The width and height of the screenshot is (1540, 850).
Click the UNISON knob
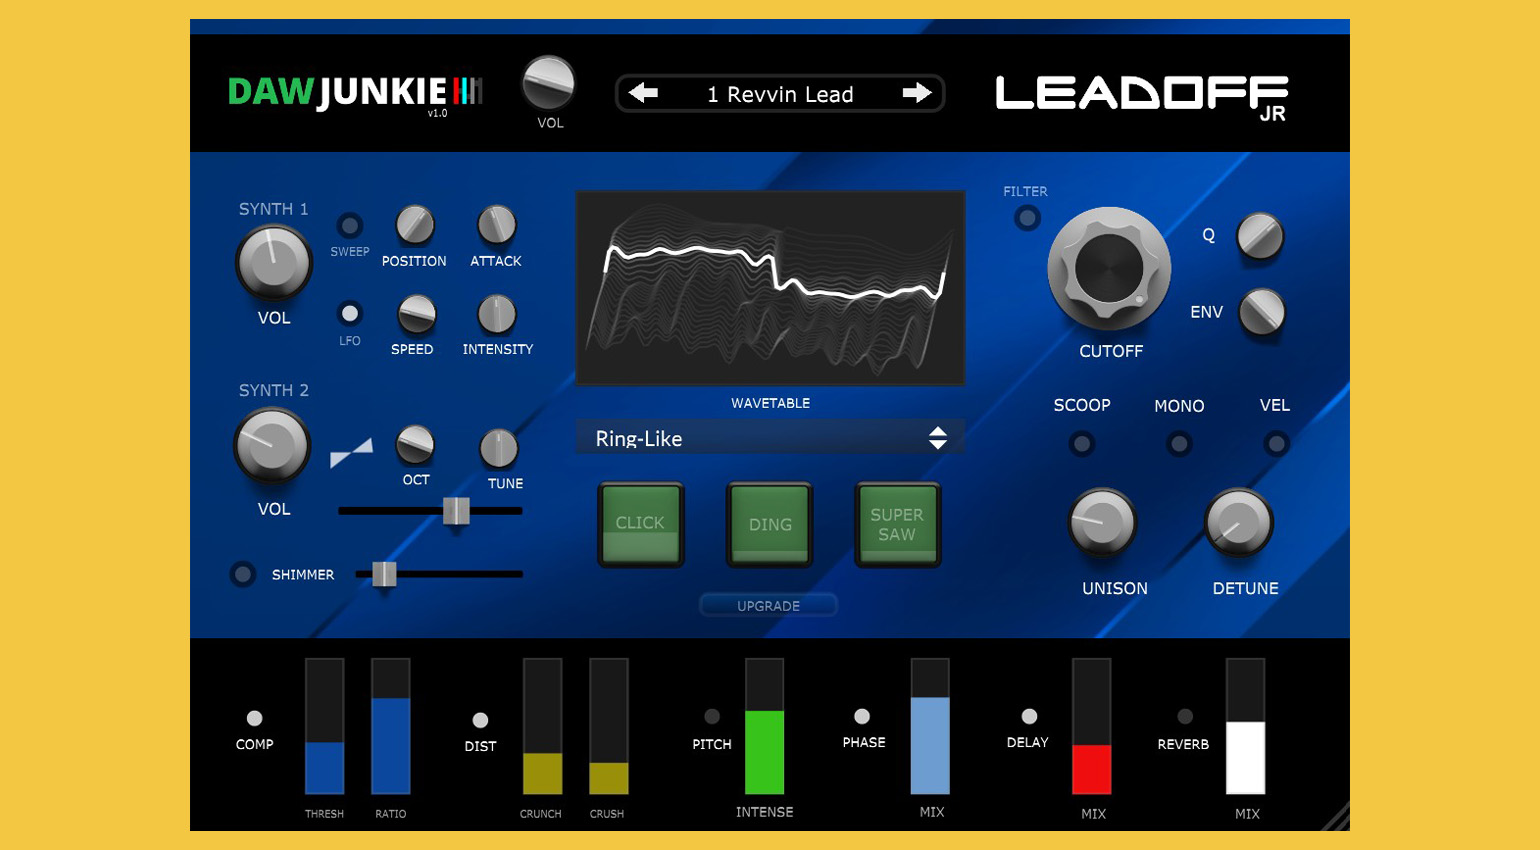pos(1102,522)
